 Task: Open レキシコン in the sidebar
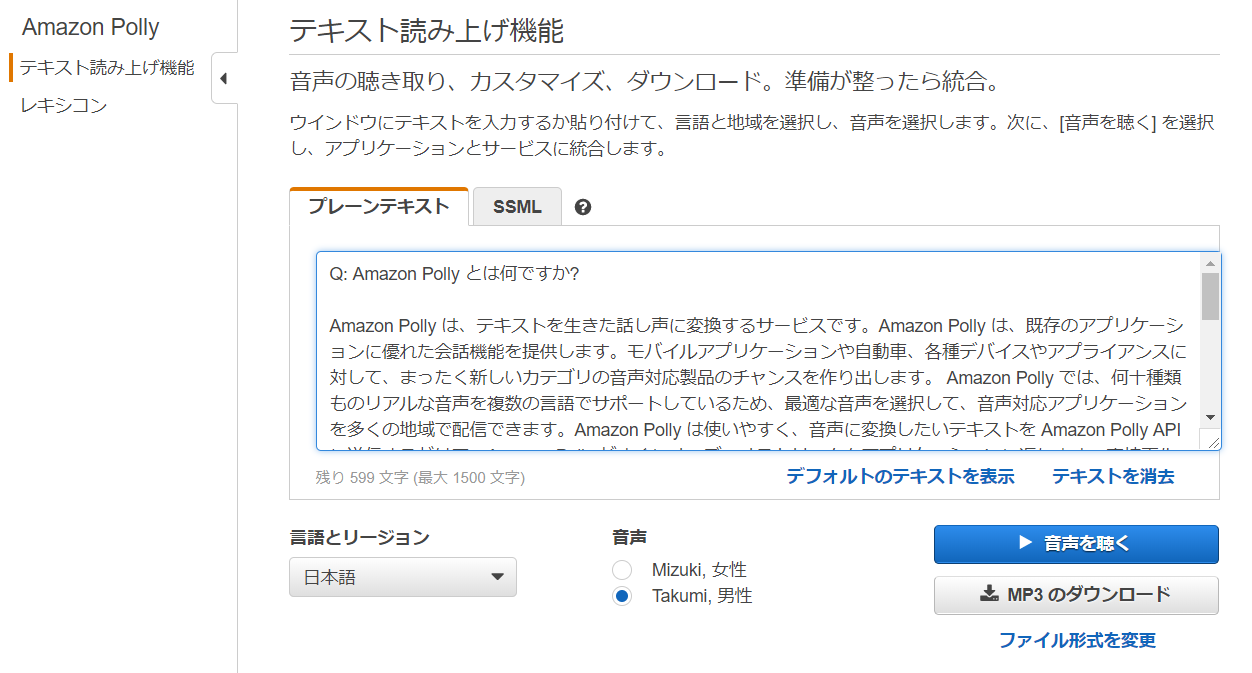click(64, 105)
